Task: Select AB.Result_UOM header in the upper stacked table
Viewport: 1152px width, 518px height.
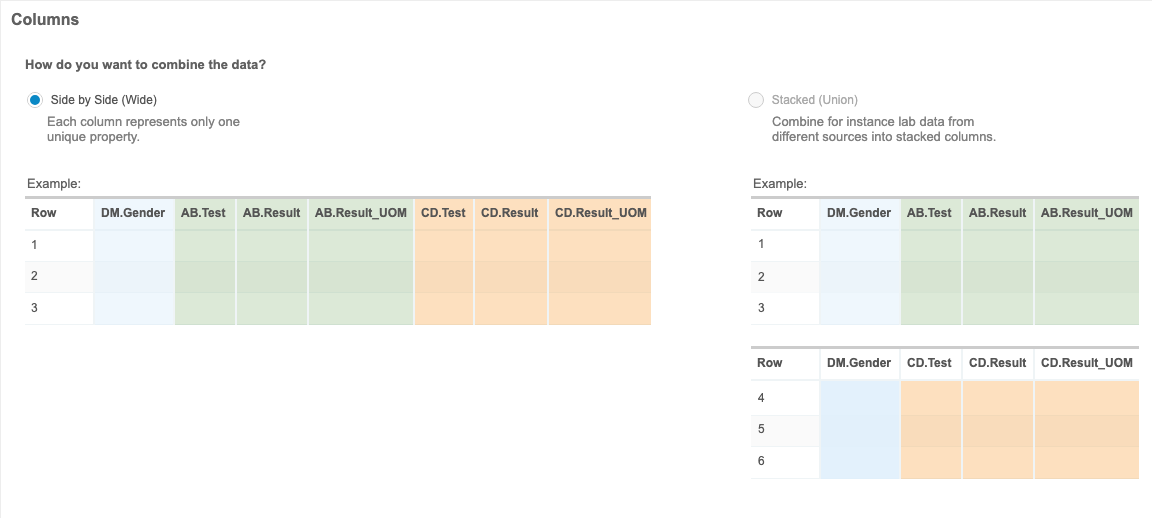Action: tap(1086, 213)
